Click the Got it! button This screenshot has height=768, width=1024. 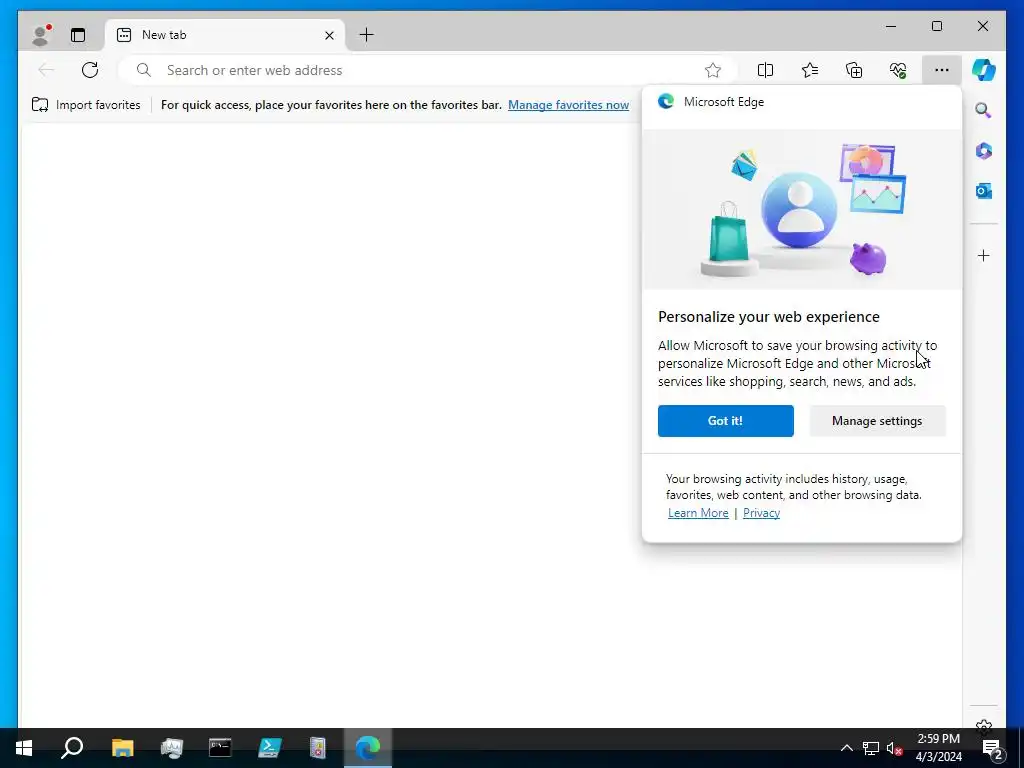pyautogui.click(x=726, y=421)
